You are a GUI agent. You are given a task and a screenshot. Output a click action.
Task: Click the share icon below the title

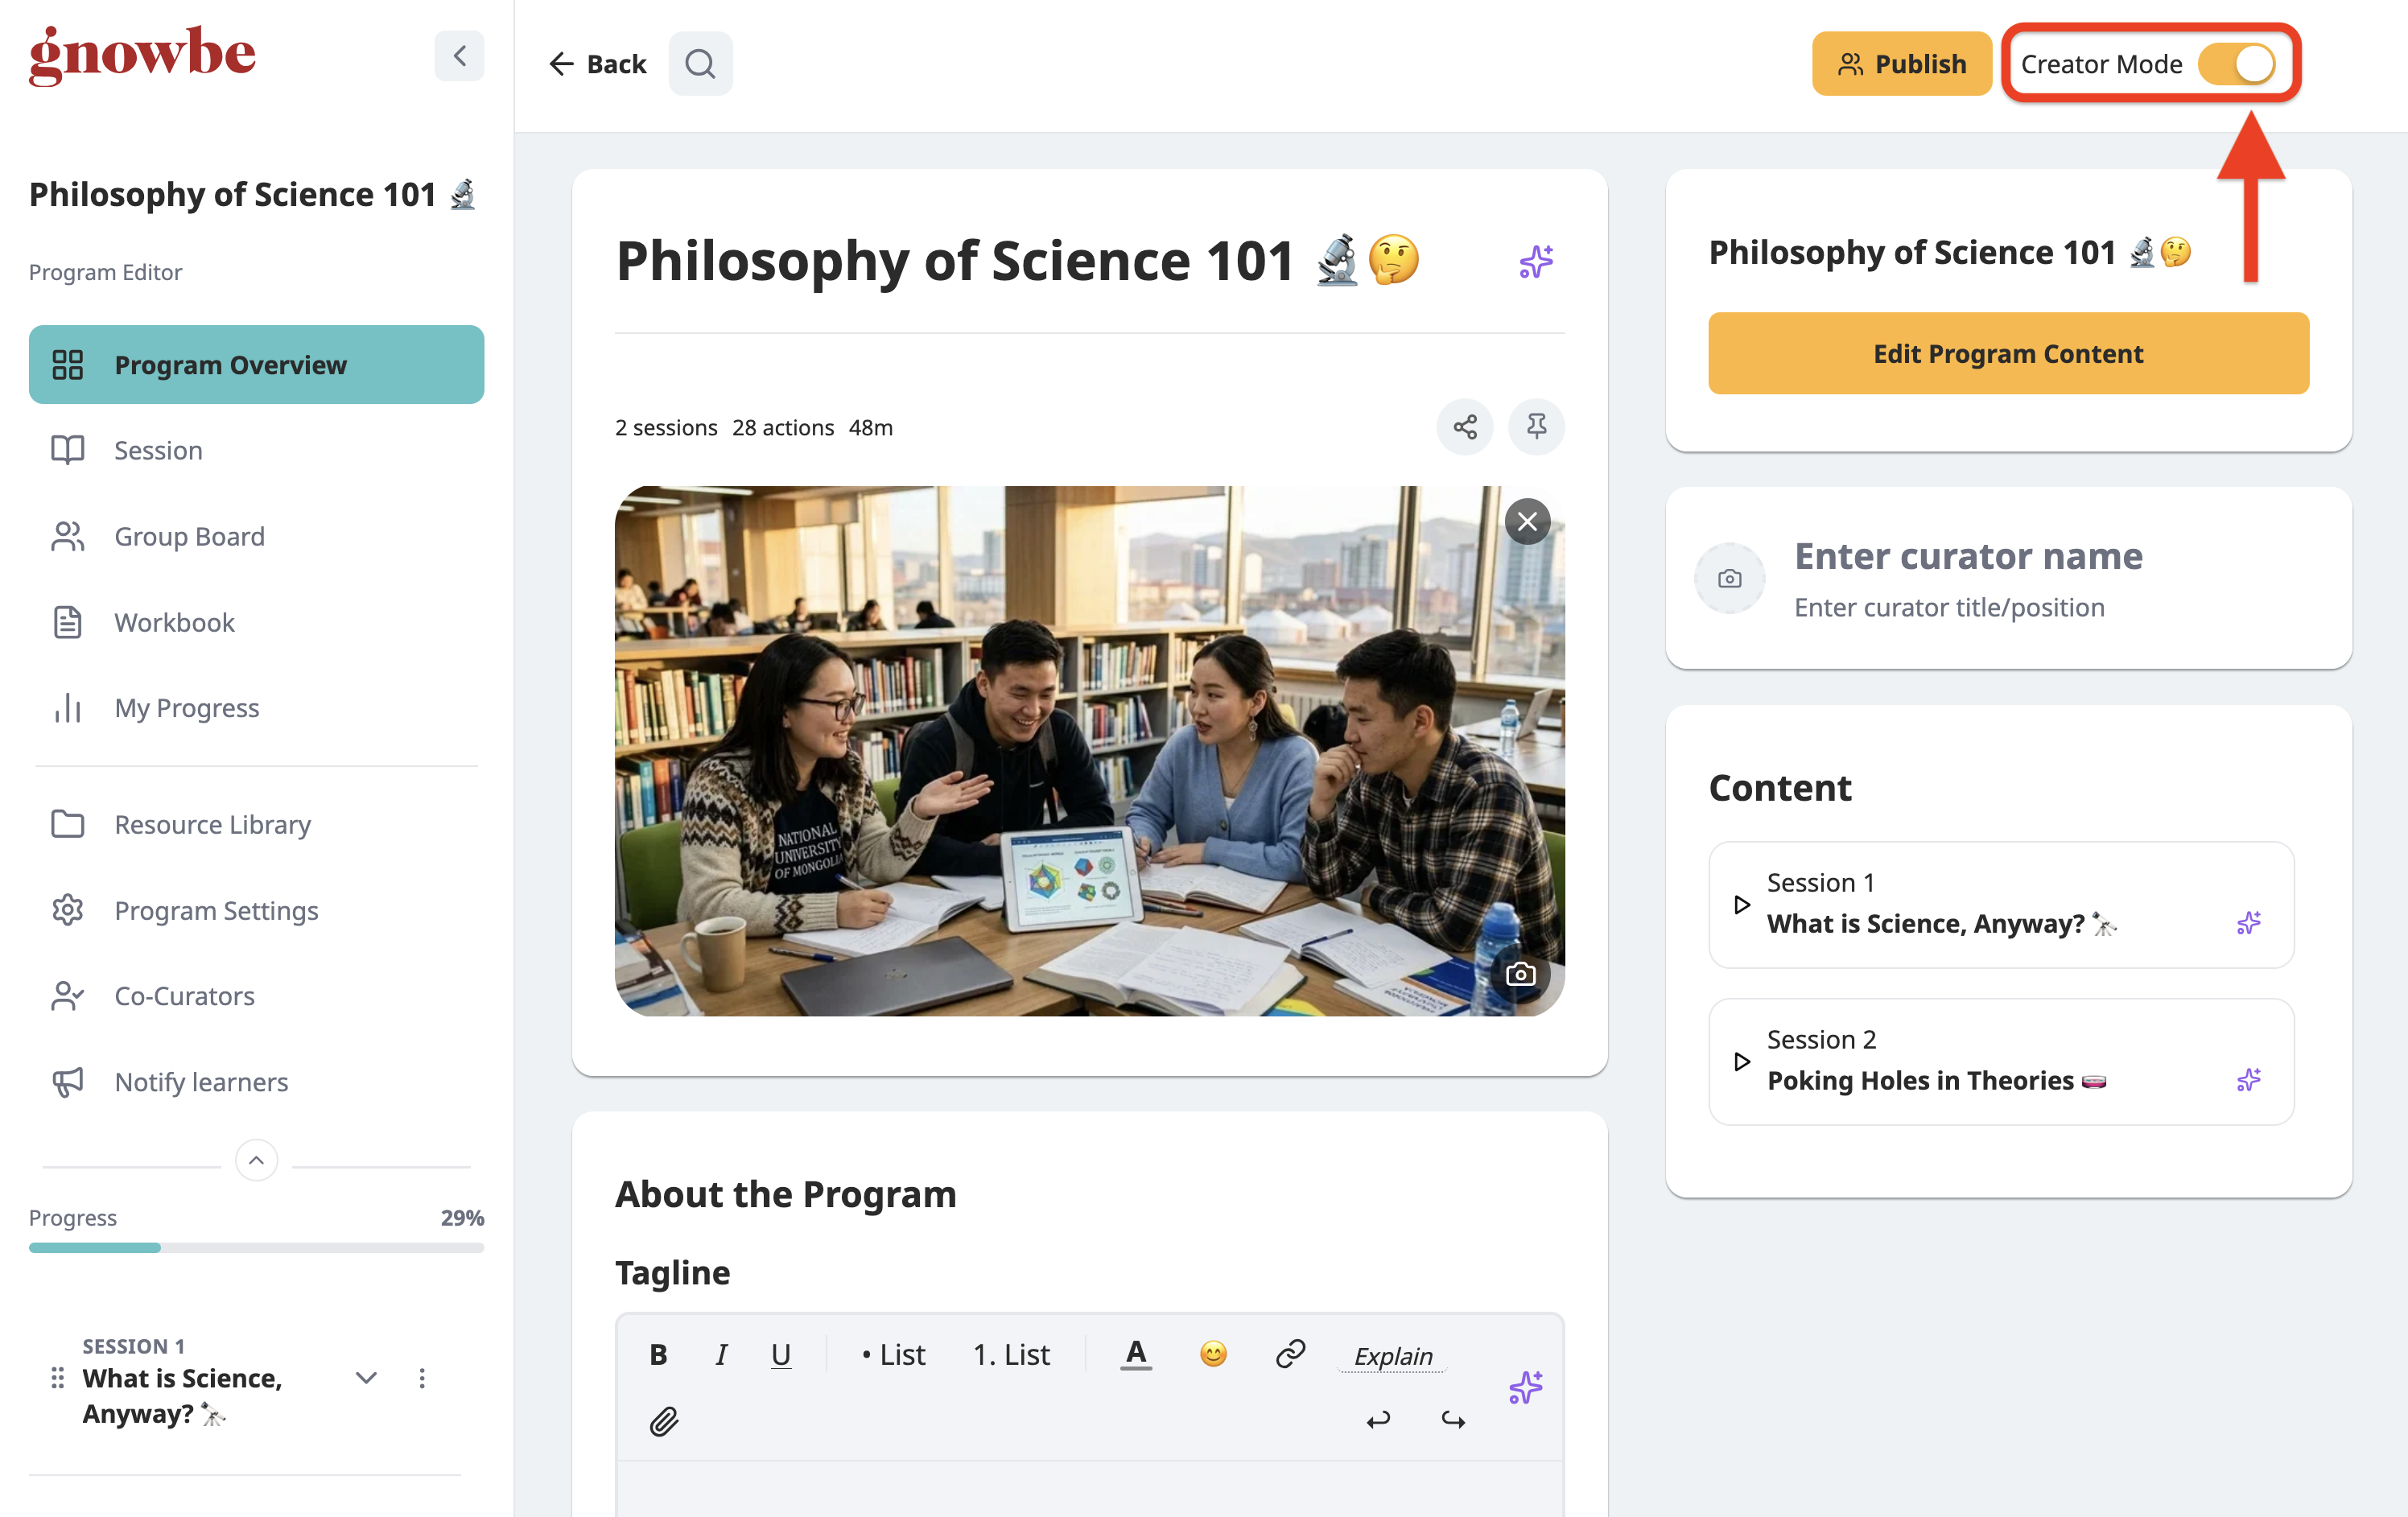(x=1464, y=427)
